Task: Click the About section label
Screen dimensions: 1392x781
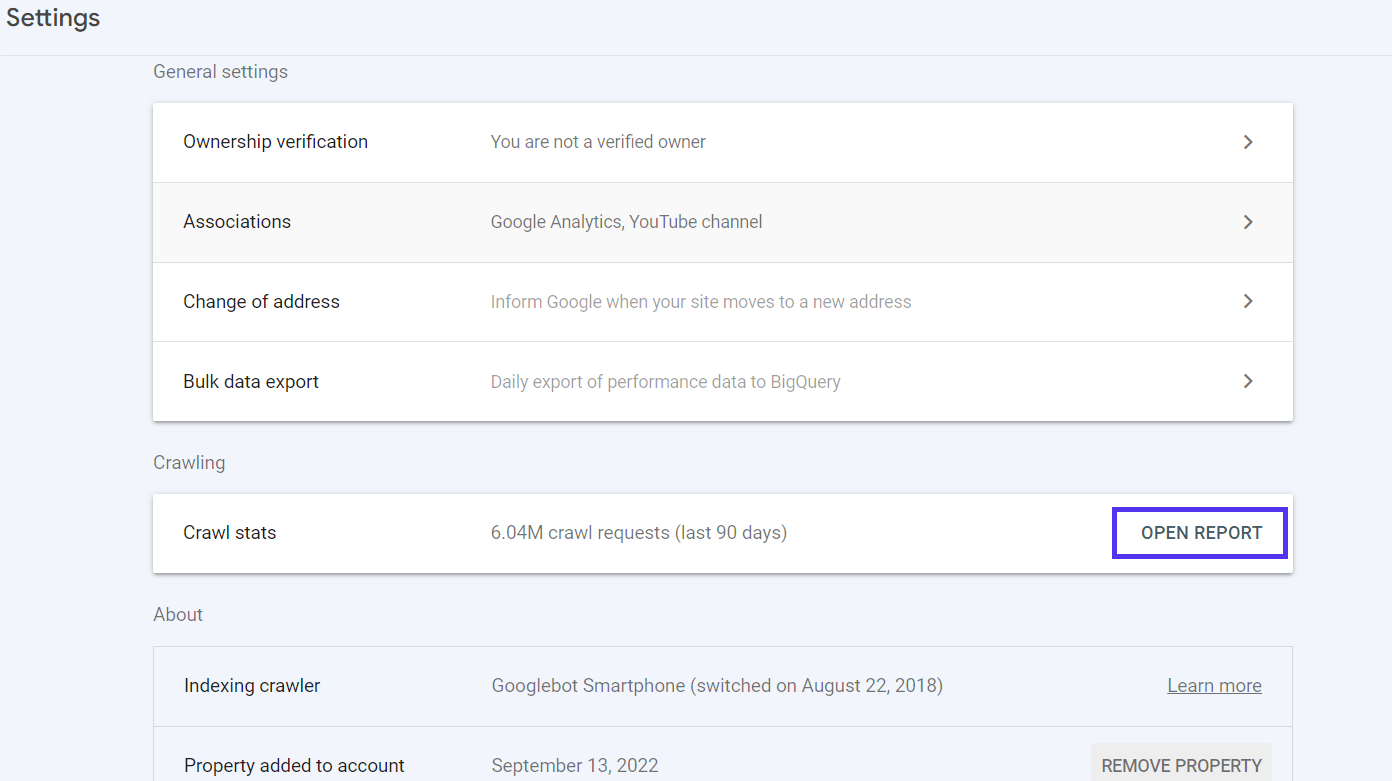Action: coord(178,614)
